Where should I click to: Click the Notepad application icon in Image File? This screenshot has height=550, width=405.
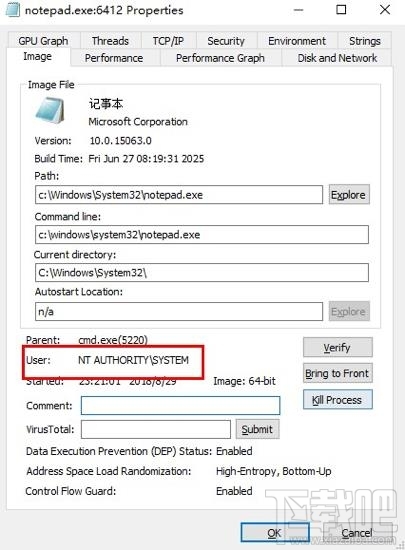[50, 110]
